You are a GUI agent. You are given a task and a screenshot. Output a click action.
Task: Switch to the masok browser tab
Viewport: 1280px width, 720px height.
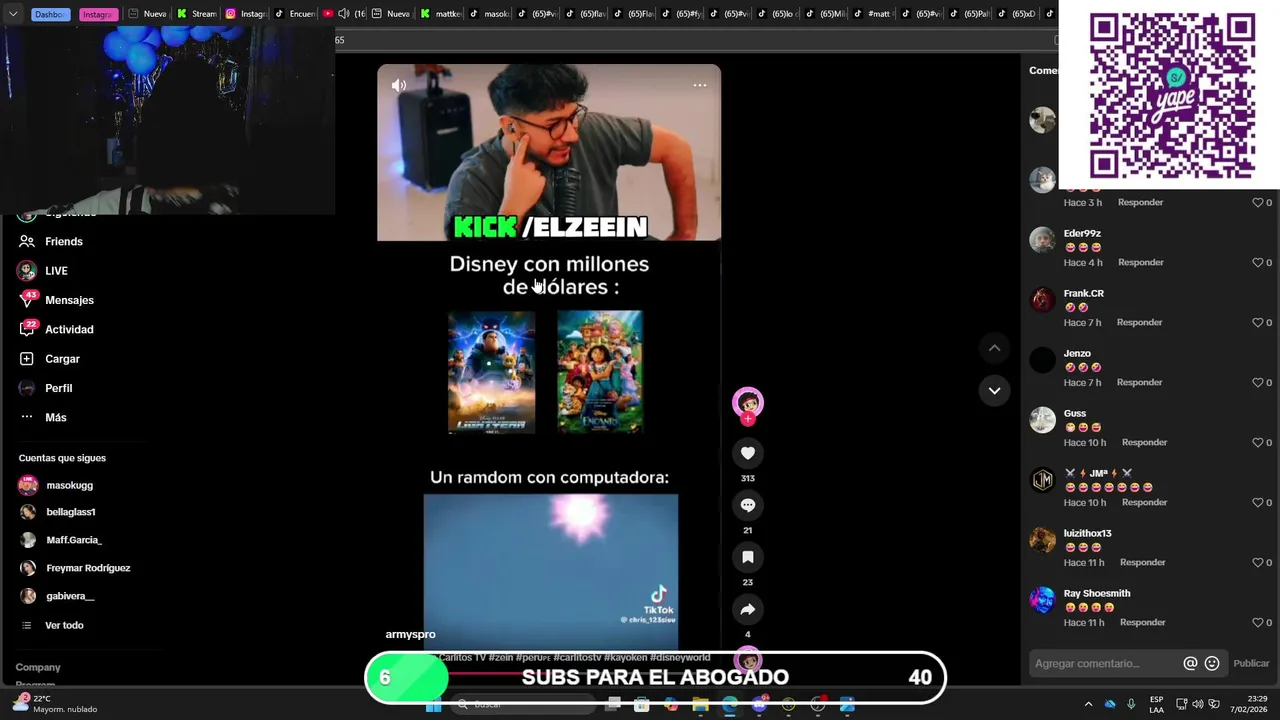click(489, 14)
